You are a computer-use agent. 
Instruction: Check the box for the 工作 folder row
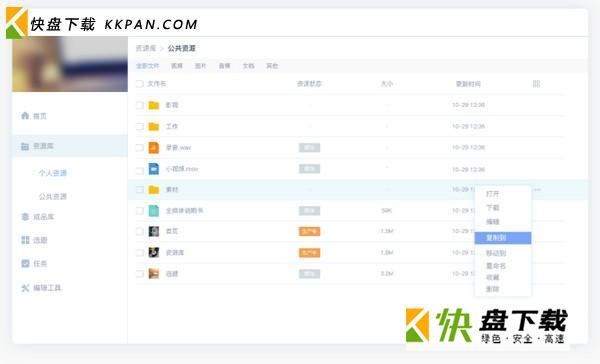140,126
